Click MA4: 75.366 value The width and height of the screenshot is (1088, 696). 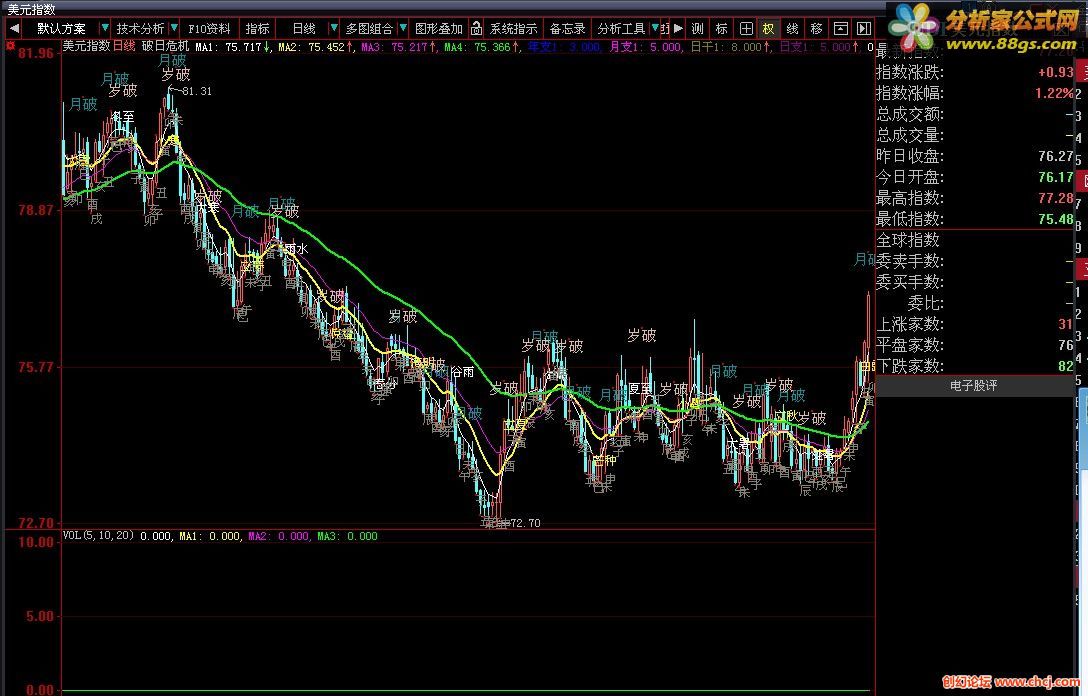point(482,47)
